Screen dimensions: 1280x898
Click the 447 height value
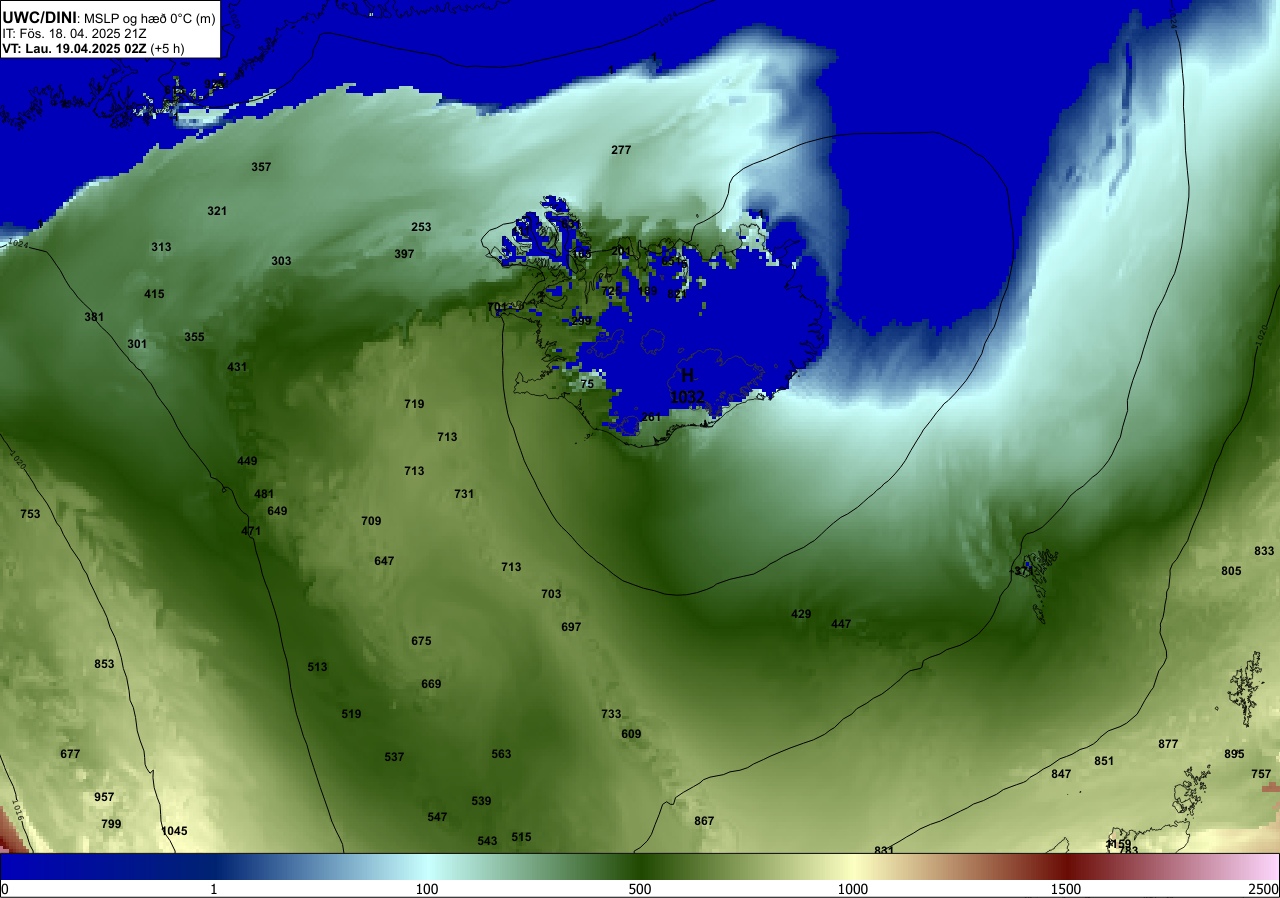tap(841, 624)
